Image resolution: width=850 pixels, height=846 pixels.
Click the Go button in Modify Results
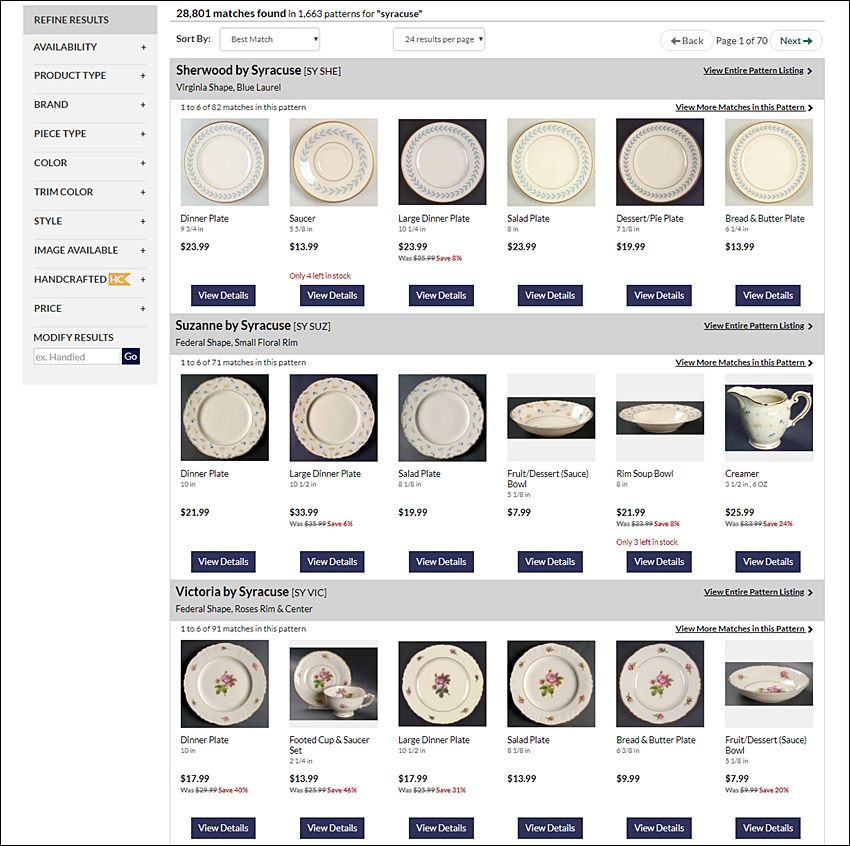131,357
